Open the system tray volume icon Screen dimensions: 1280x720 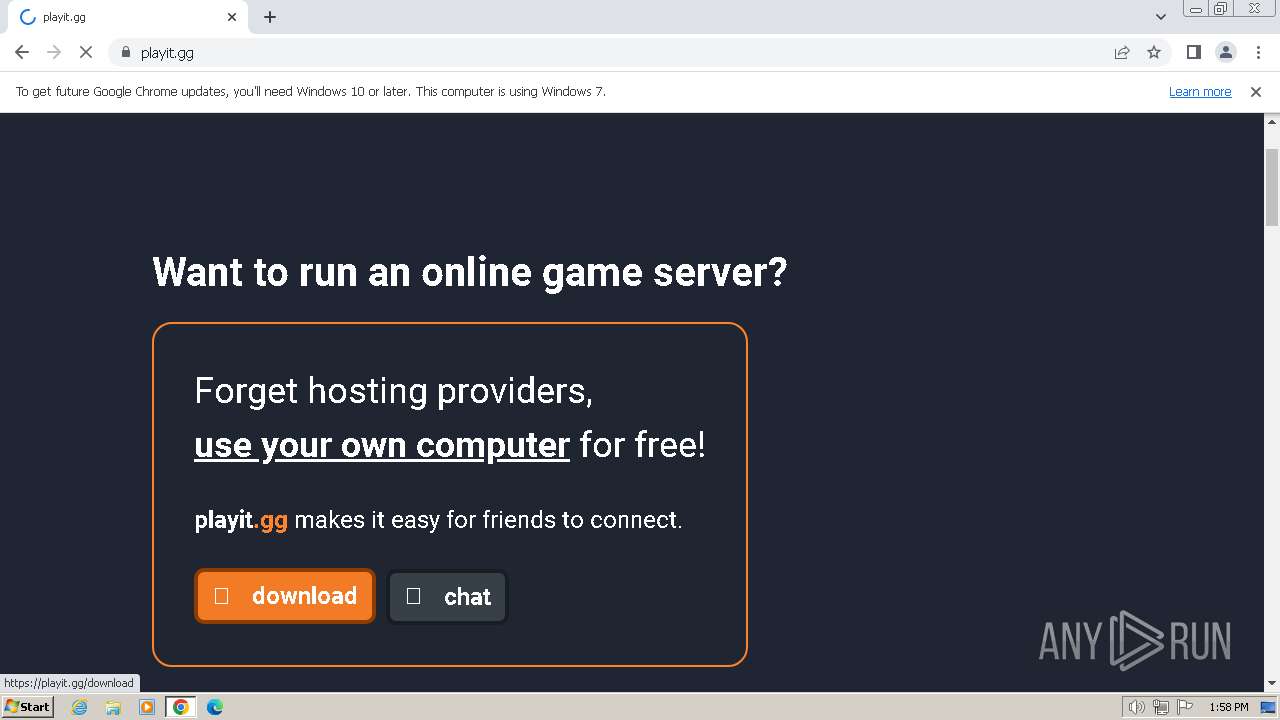click(x=1137, y=707)
